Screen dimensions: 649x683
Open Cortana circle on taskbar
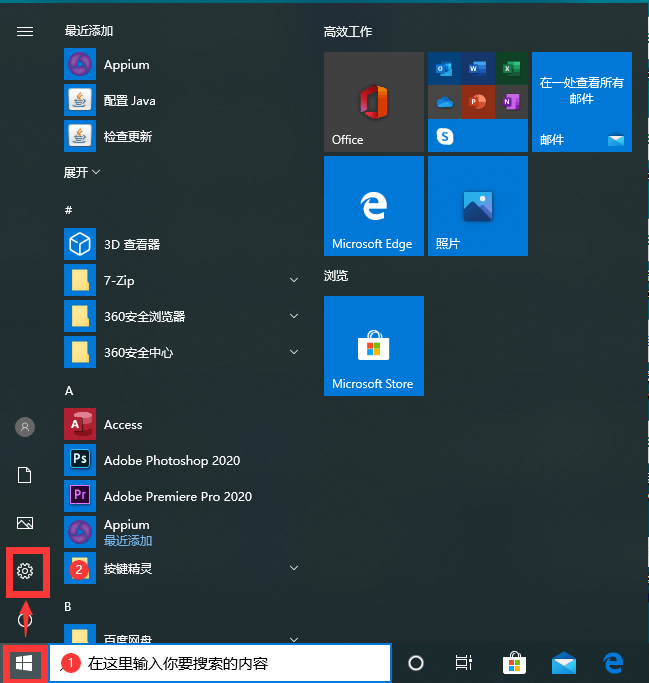[416, 663]
